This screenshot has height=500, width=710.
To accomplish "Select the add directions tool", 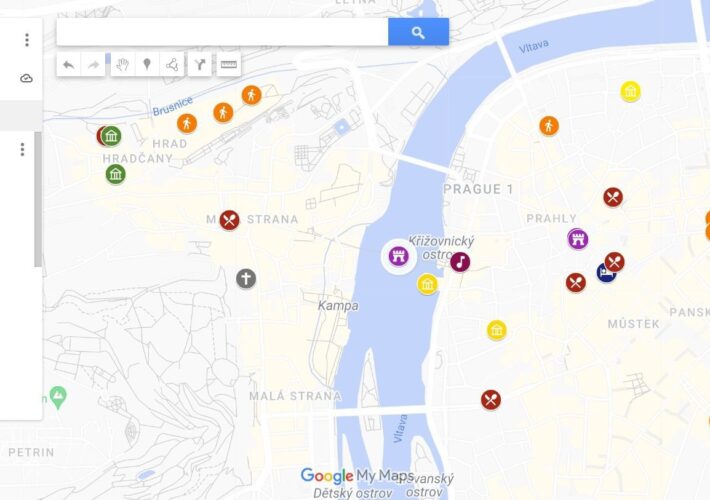I will (x=200, y=65).
